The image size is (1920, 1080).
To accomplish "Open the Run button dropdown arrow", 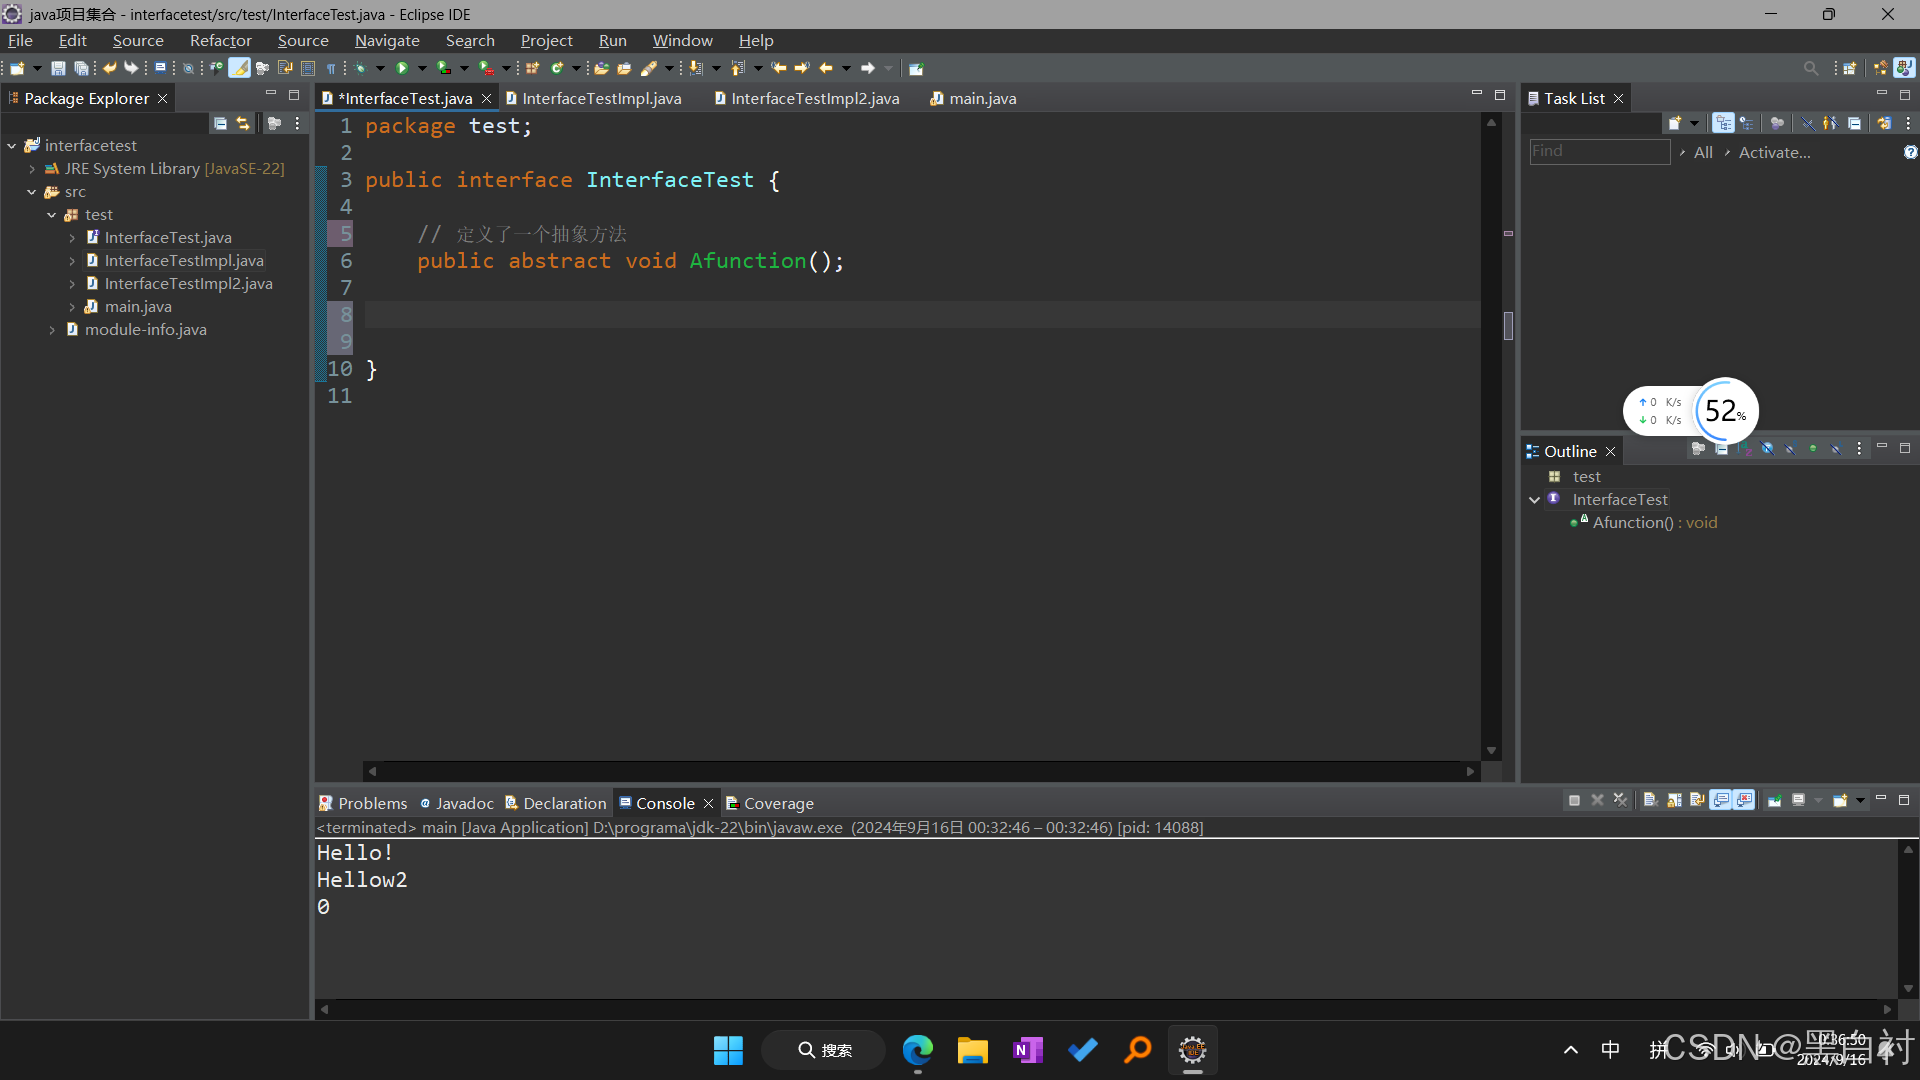I will 422,68.
